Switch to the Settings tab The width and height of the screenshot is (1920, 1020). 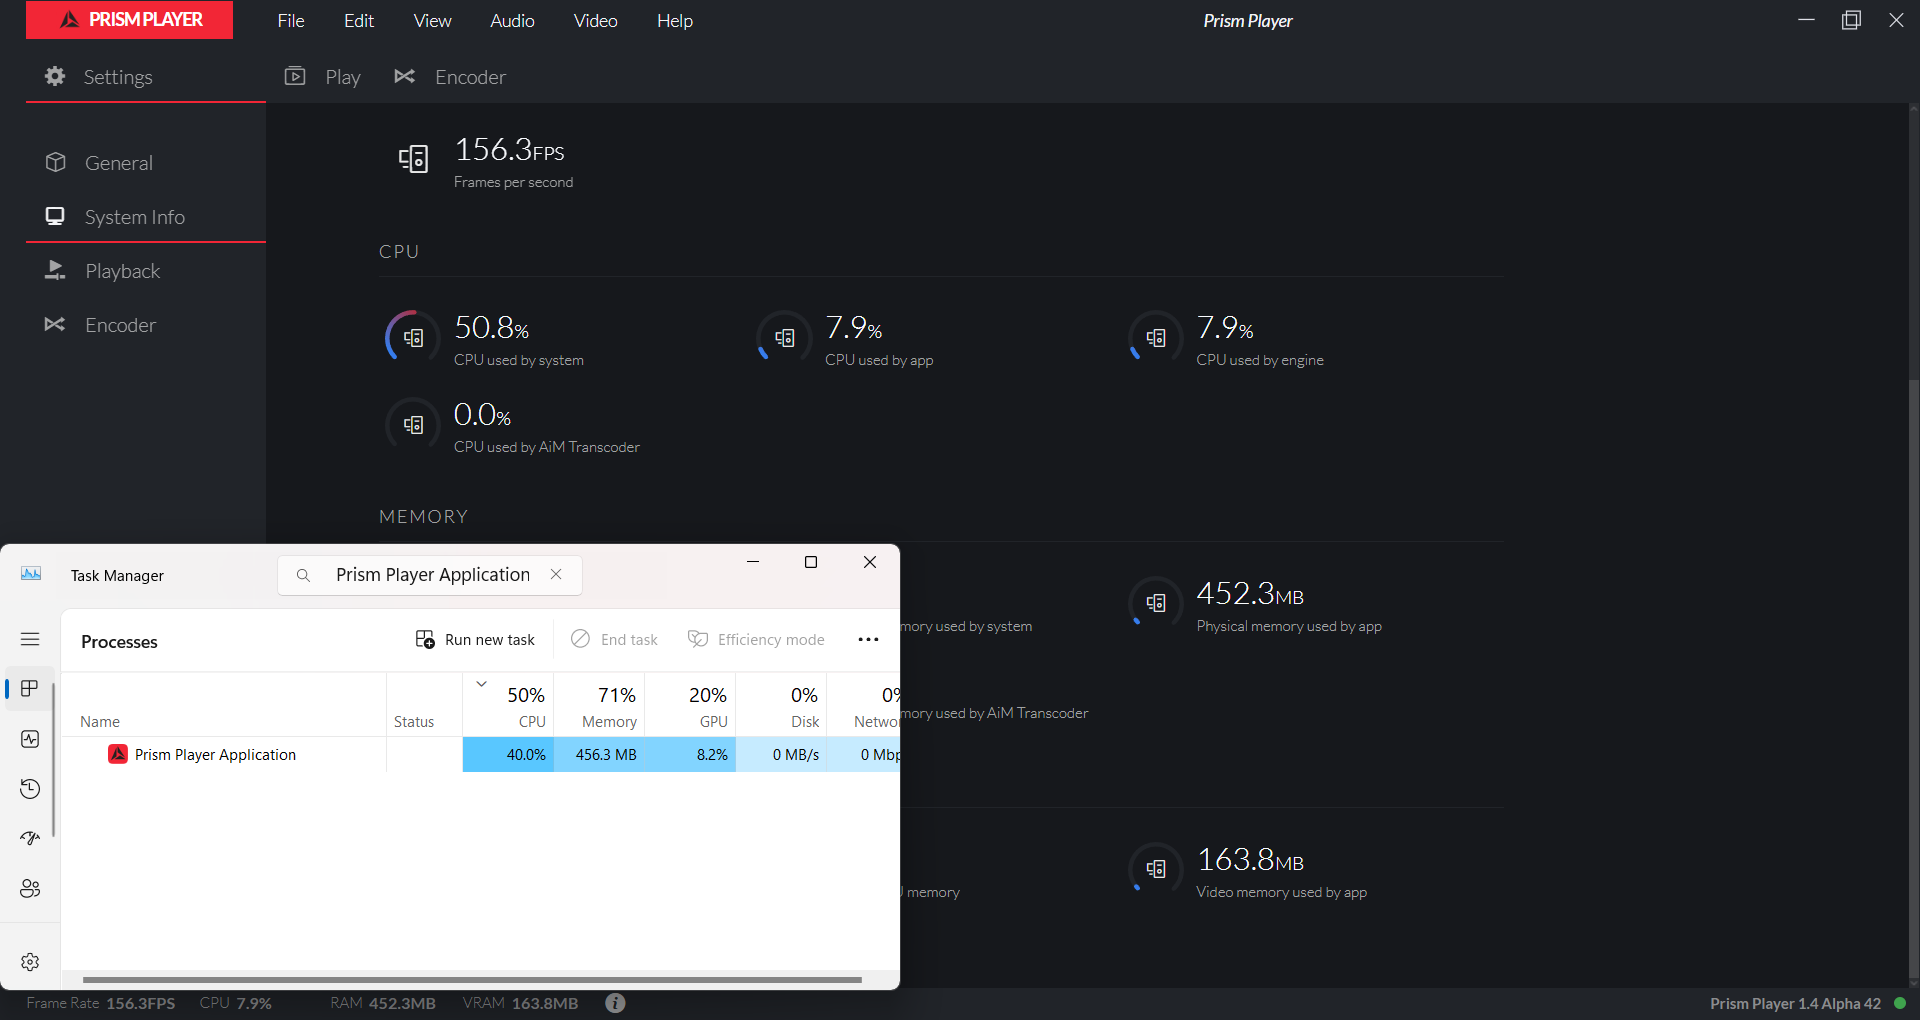[x=146, y=77]
